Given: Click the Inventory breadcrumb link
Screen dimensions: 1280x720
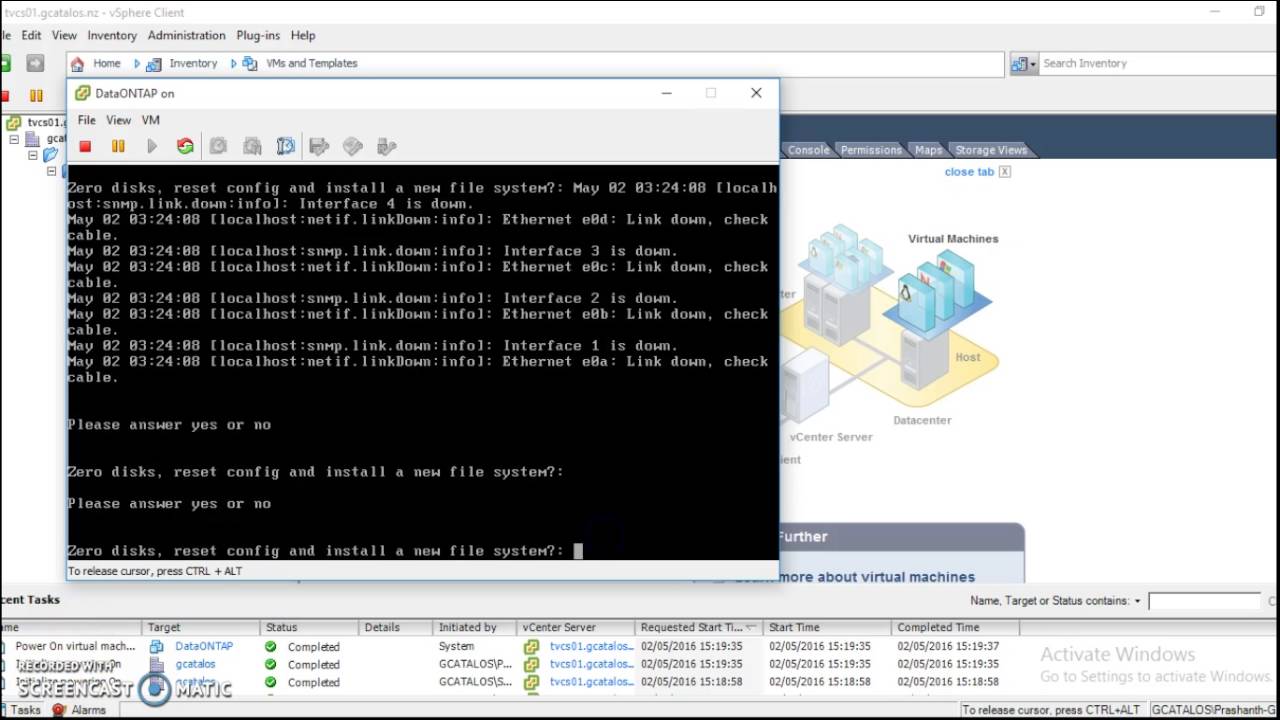Looking at the screenshot, I should (x=193, y=63).
